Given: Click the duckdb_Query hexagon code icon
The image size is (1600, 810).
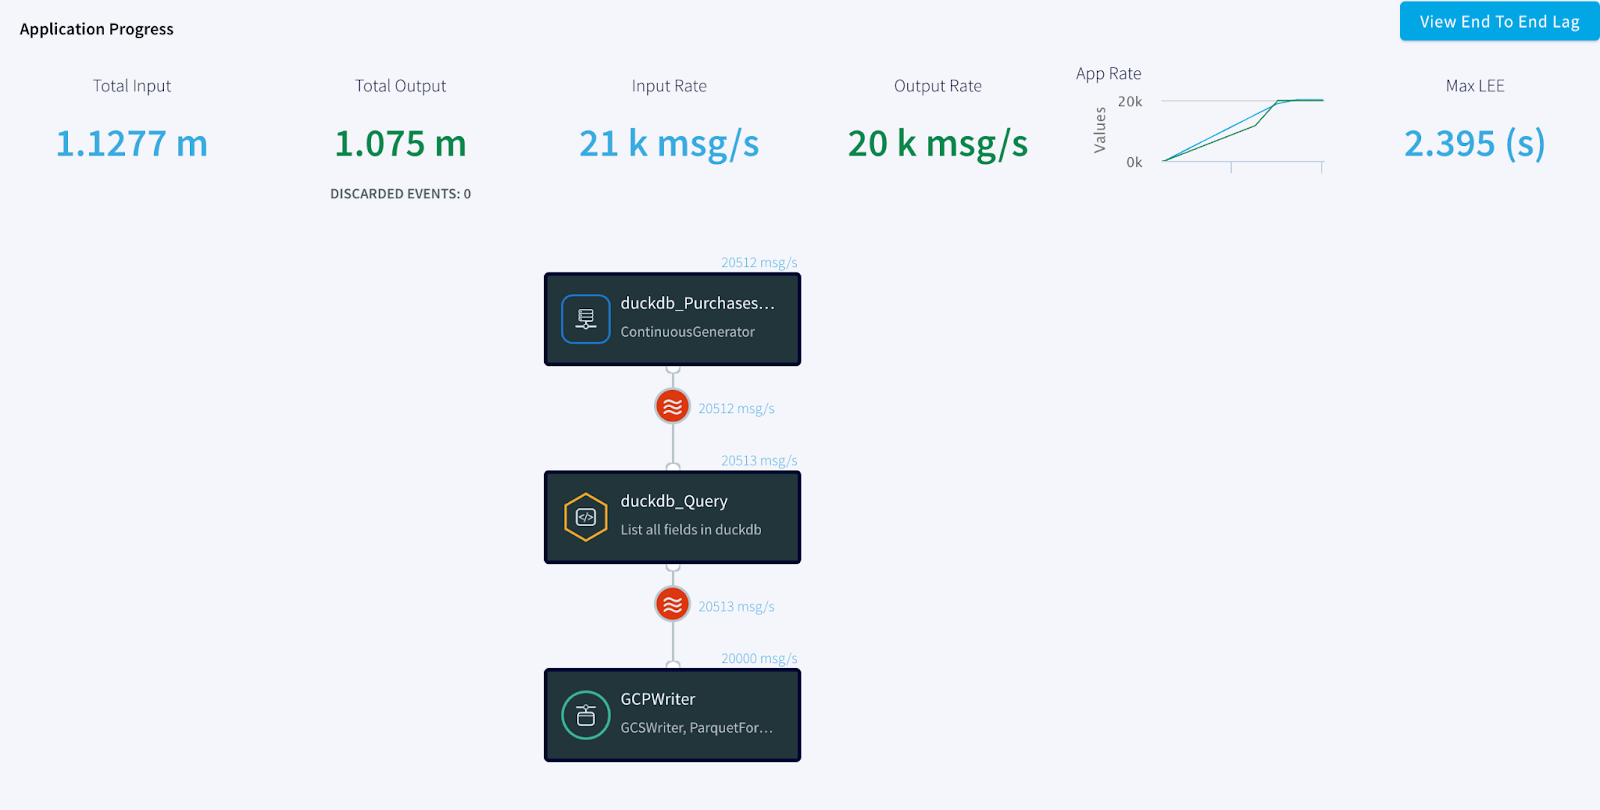Looking at the screenshot, I should [x=586, y=517].
